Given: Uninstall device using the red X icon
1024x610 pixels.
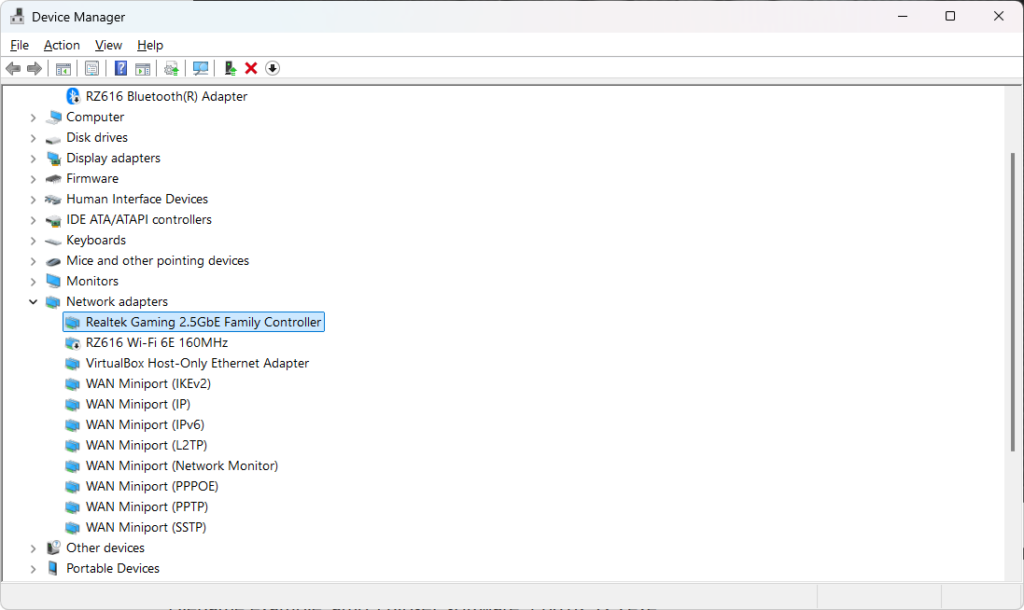Looking at the screenshot, I should (x=249, y=68).
